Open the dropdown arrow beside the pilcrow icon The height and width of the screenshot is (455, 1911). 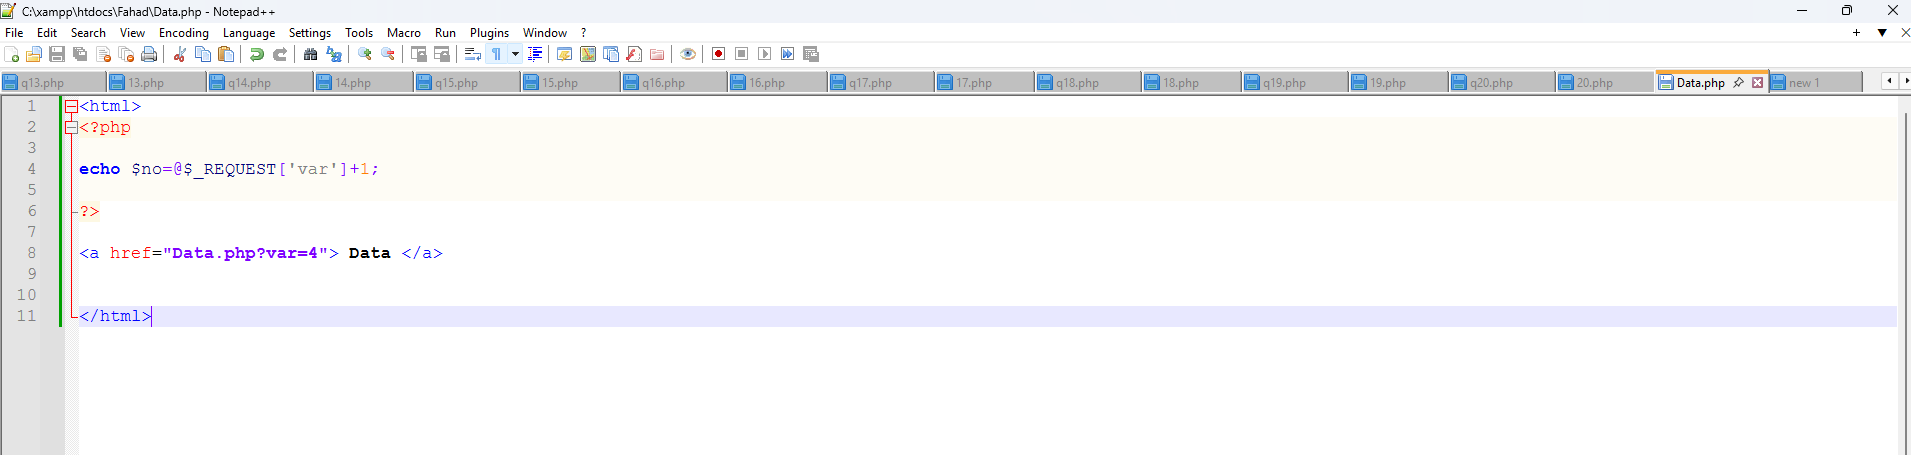(515, 54)
